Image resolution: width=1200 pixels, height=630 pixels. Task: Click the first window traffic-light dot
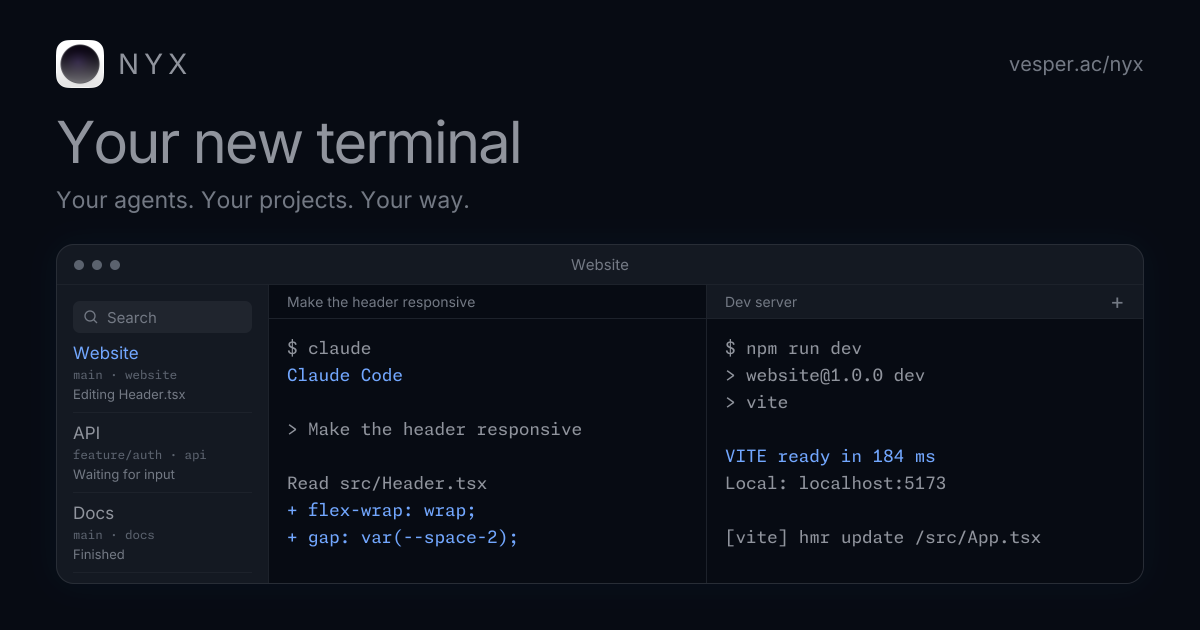[79, 265]
